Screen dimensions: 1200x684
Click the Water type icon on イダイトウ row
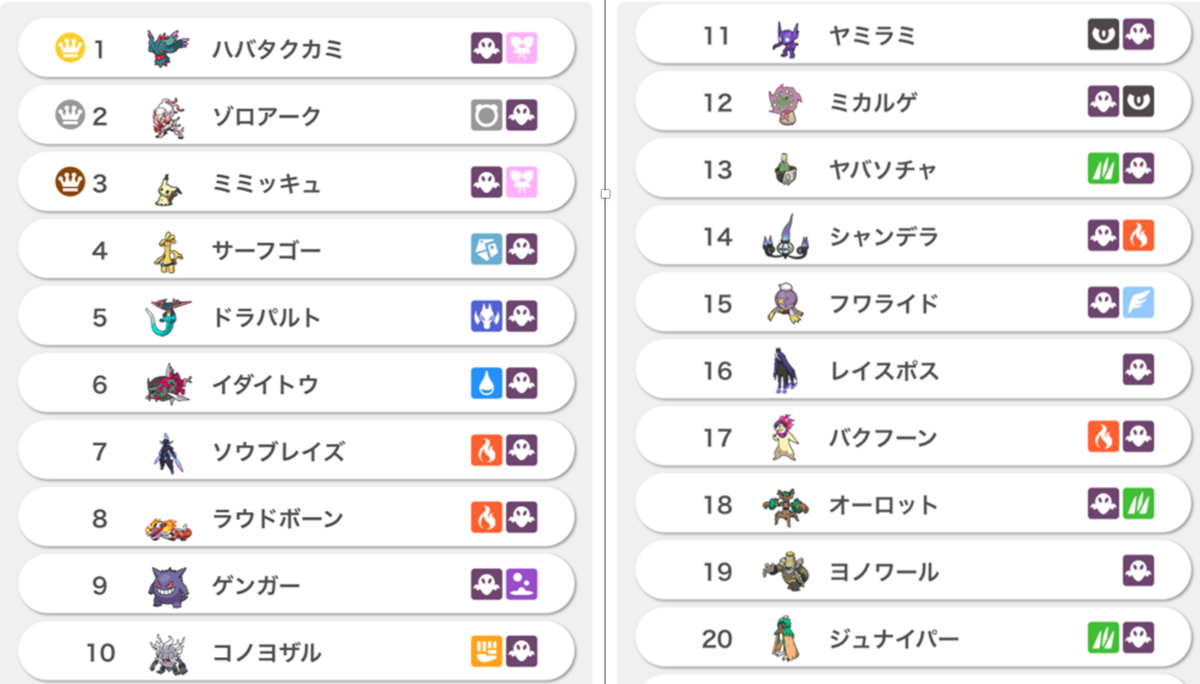pyautogui.click(x=487, y=383)
